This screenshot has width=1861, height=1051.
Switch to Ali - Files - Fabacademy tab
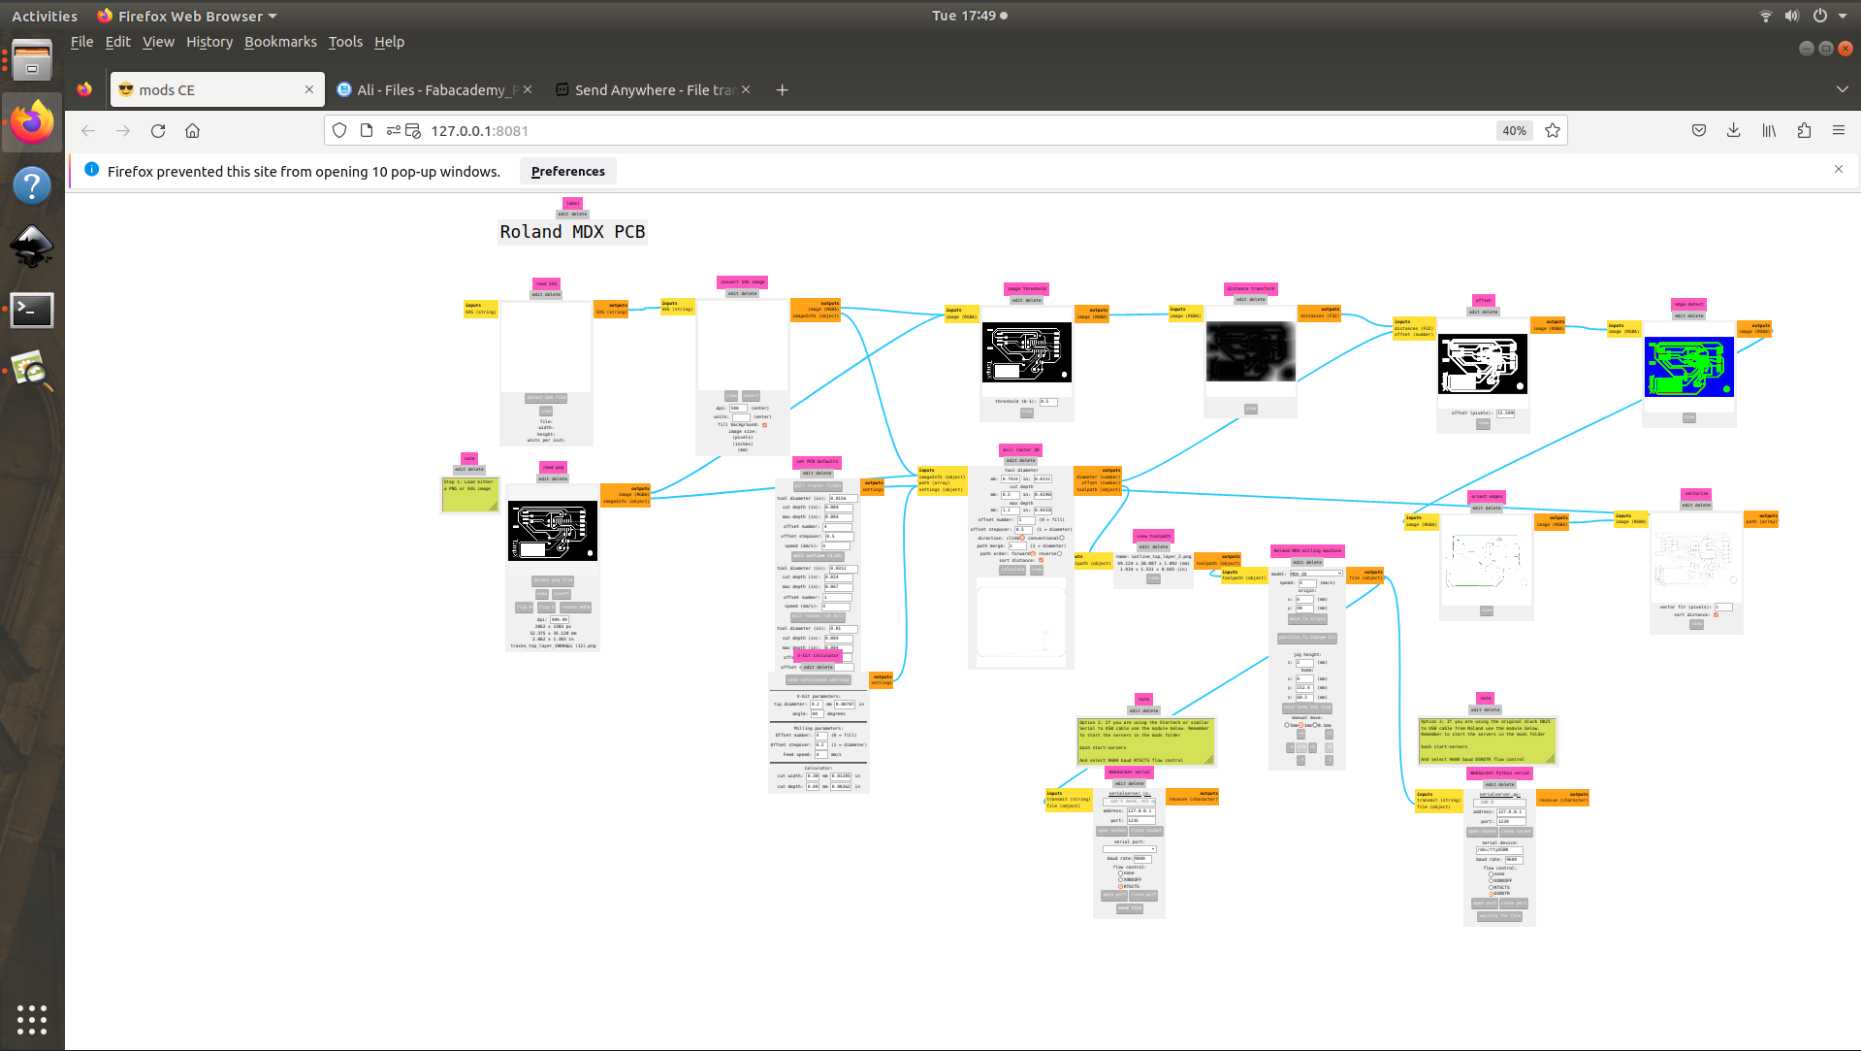pyautogui.click(x=434, y=90)
